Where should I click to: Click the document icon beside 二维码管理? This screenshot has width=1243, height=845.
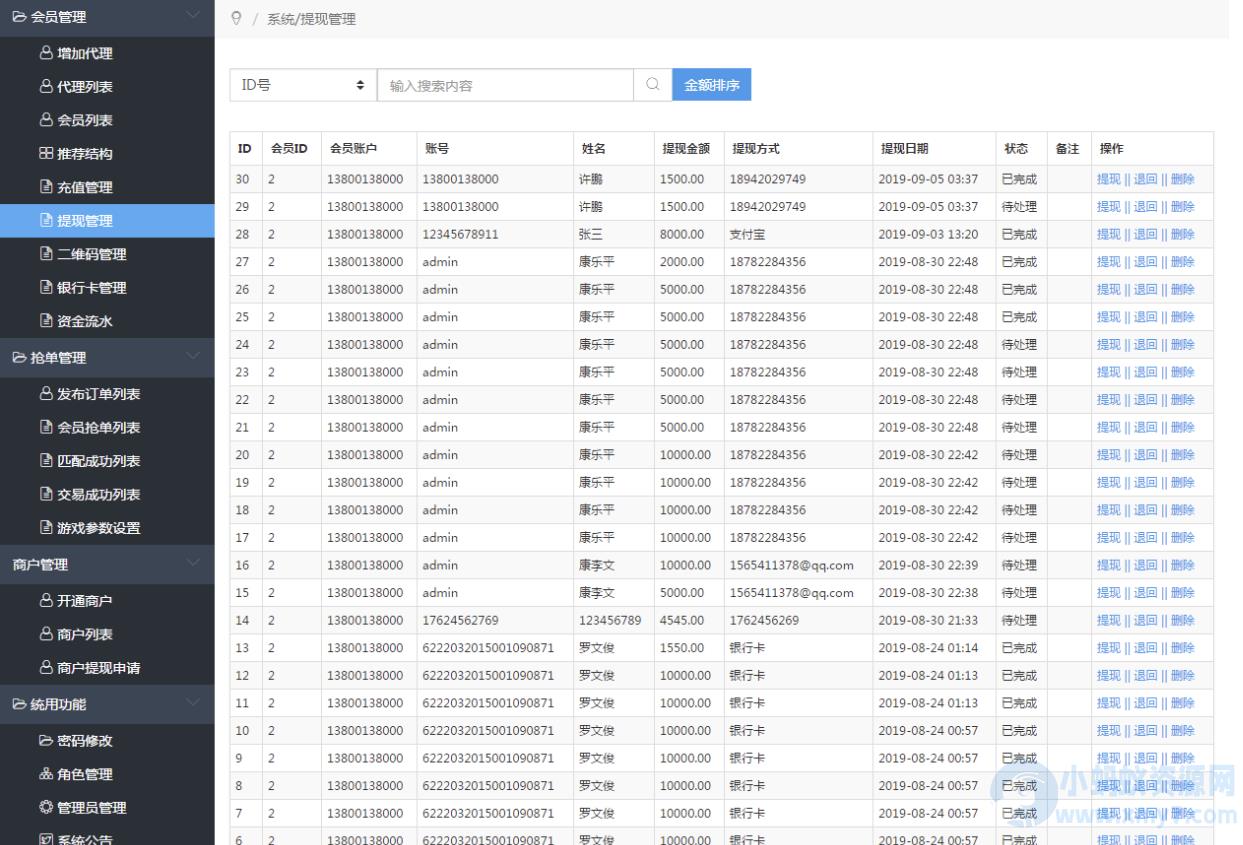(x=46, y=254)
